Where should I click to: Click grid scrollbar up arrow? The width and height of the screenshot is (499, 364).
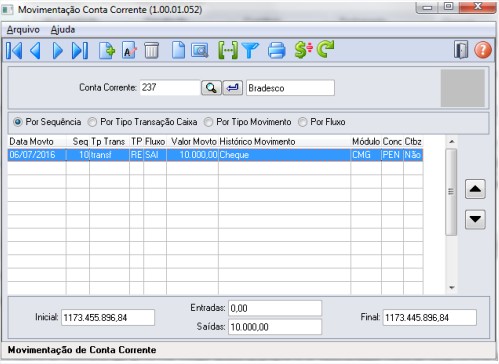[452, 142]
